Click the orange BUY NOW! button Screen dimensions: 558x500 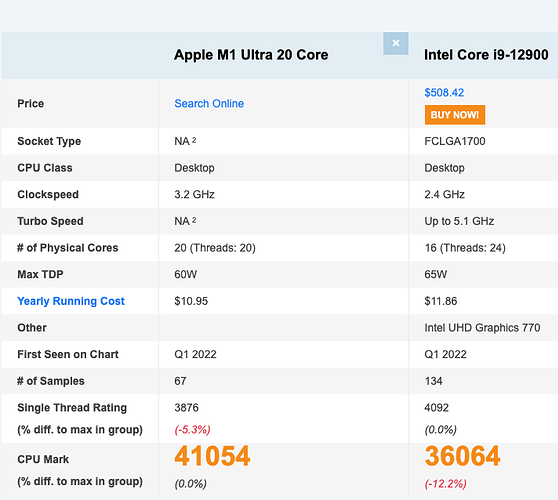click(x=455, y=115)
